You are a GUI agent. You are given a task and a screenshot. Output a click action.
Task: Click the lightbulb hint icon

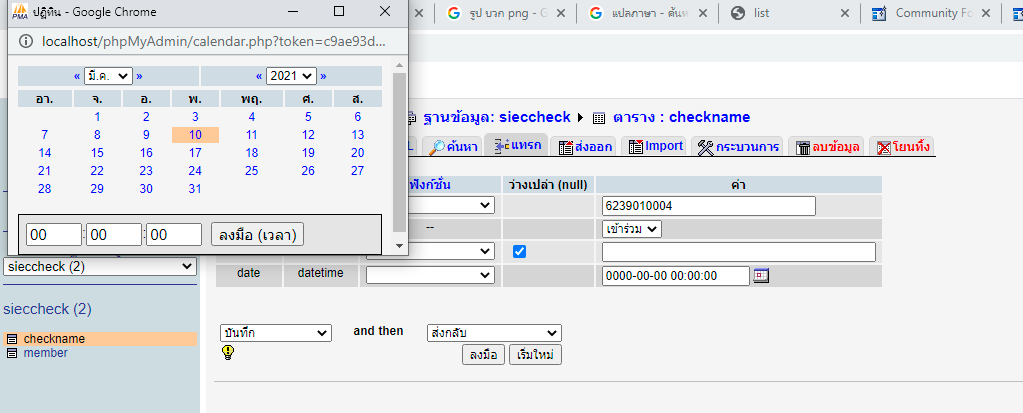228,353
